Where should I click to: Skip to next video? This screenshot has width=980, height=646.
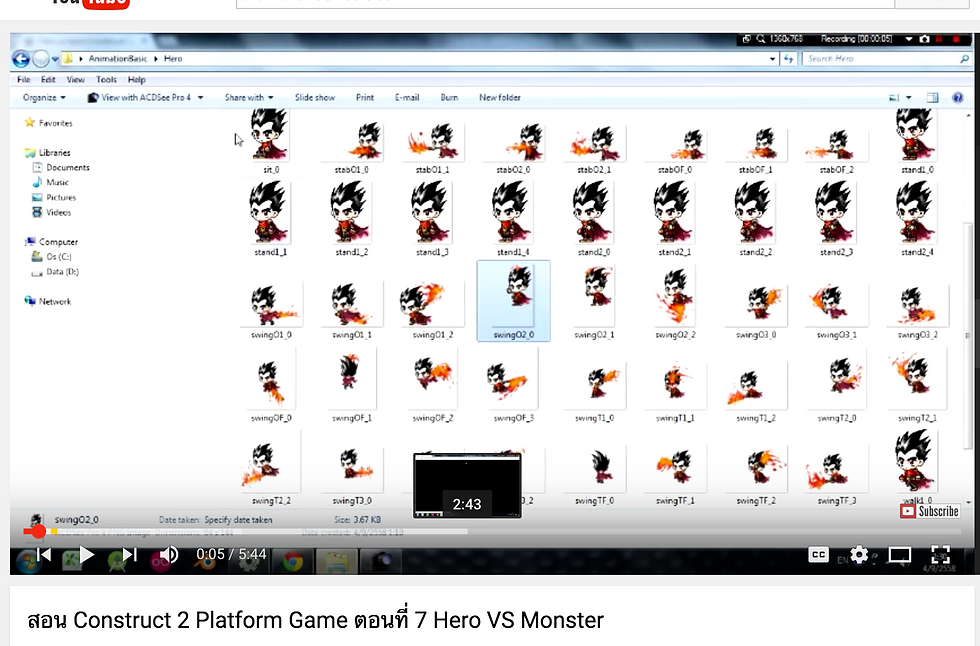[129, 555]
